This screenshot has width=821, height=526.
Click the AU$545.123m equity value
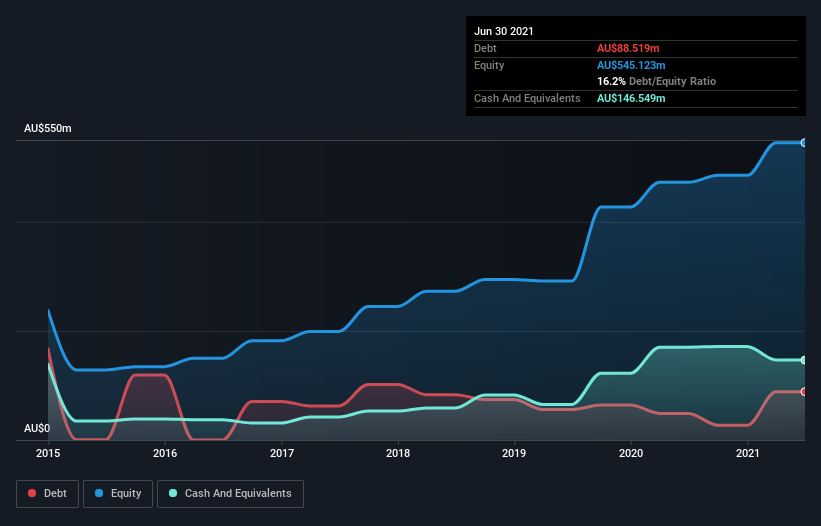631,65
